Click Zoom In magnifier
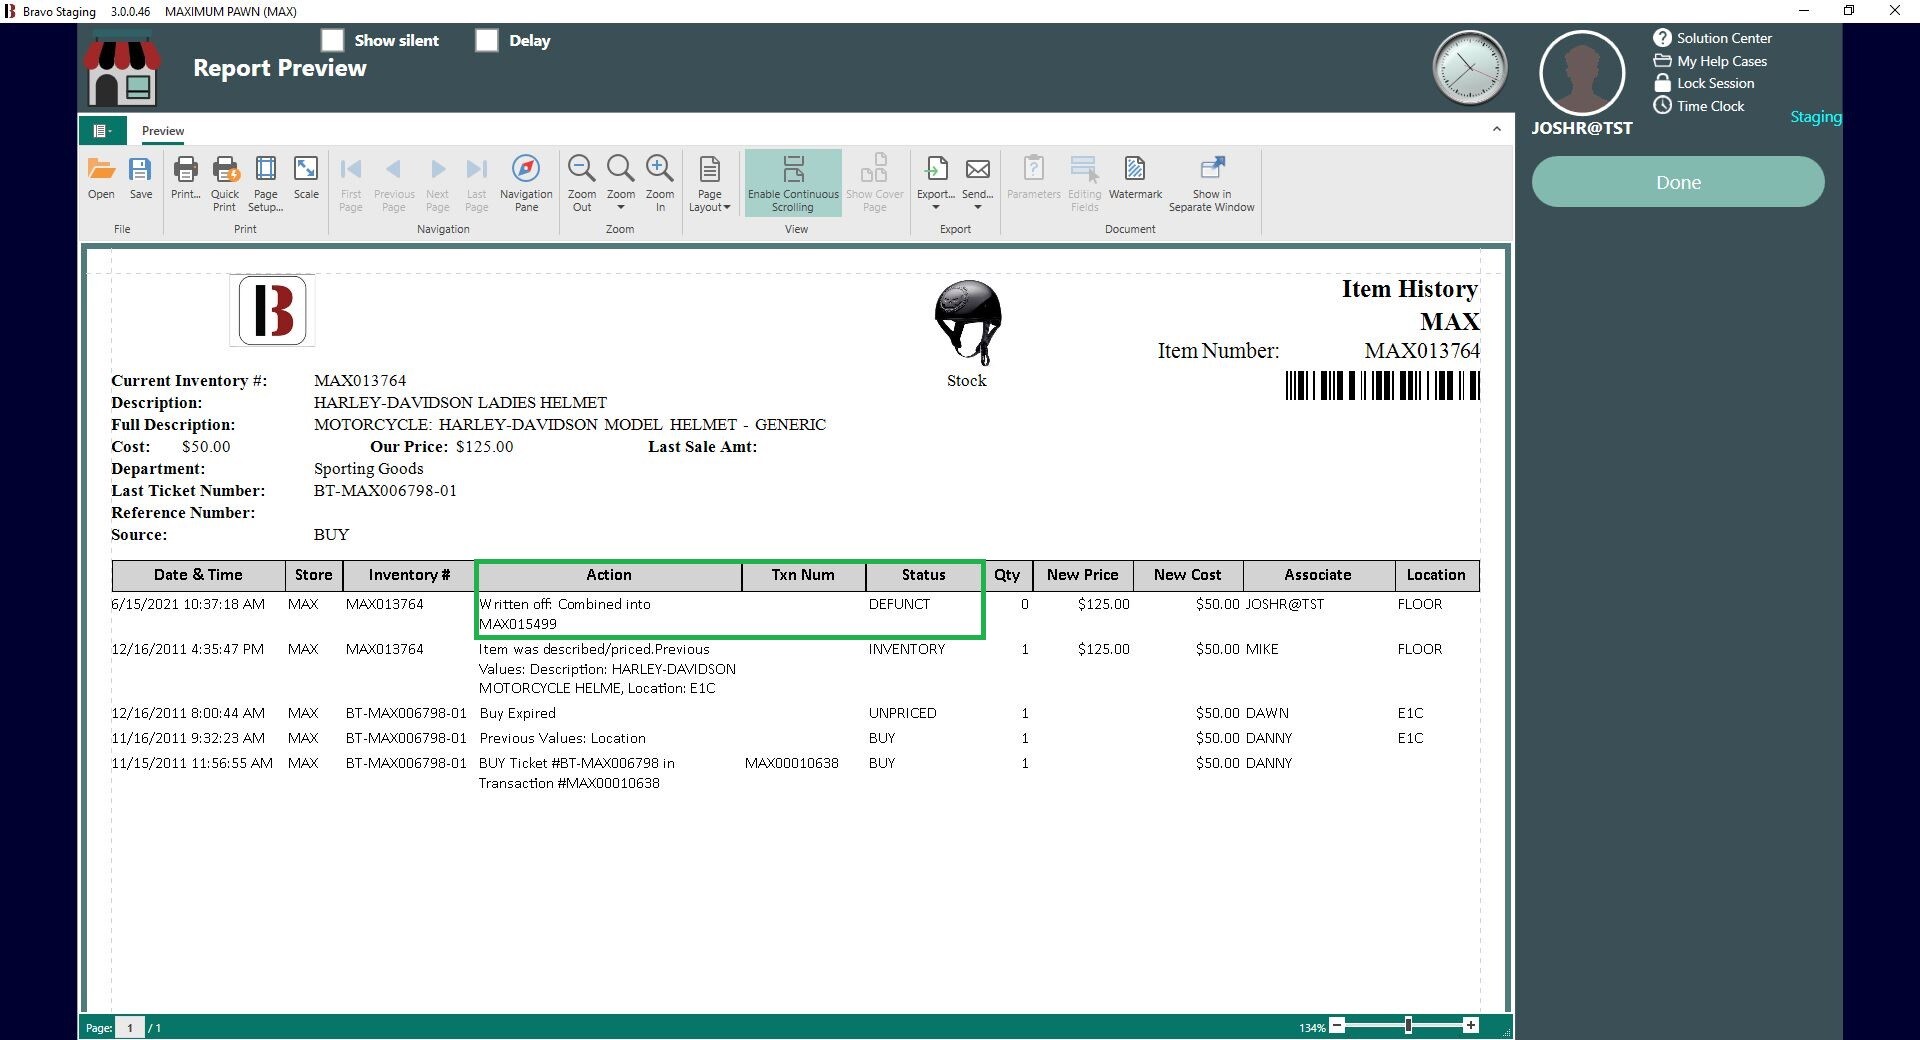Screen dimensions: 1920x1040 click(660, 184)
